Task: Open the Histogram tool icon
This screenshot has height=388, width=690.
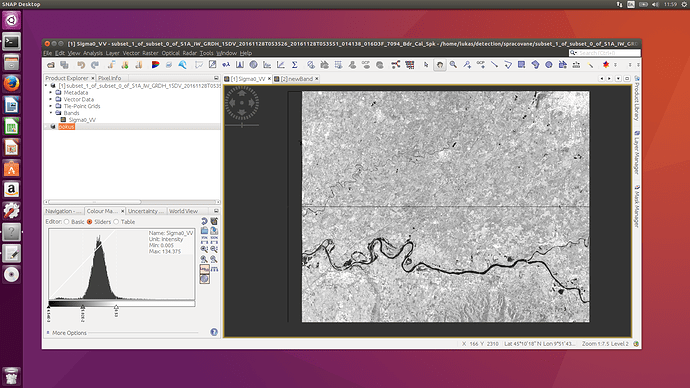Action: coord(240,65)
